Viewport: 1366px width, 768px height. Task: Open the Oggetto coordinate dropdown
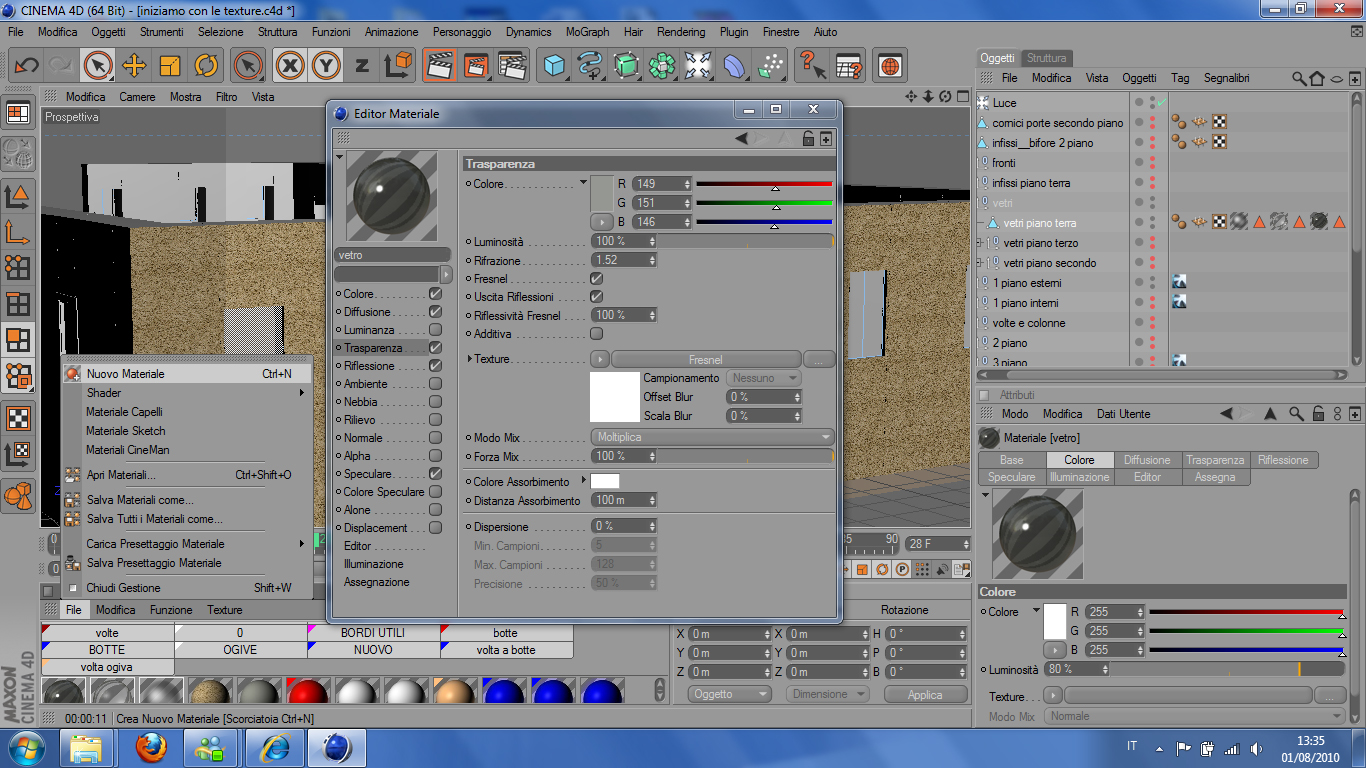(x=730, y=694)
